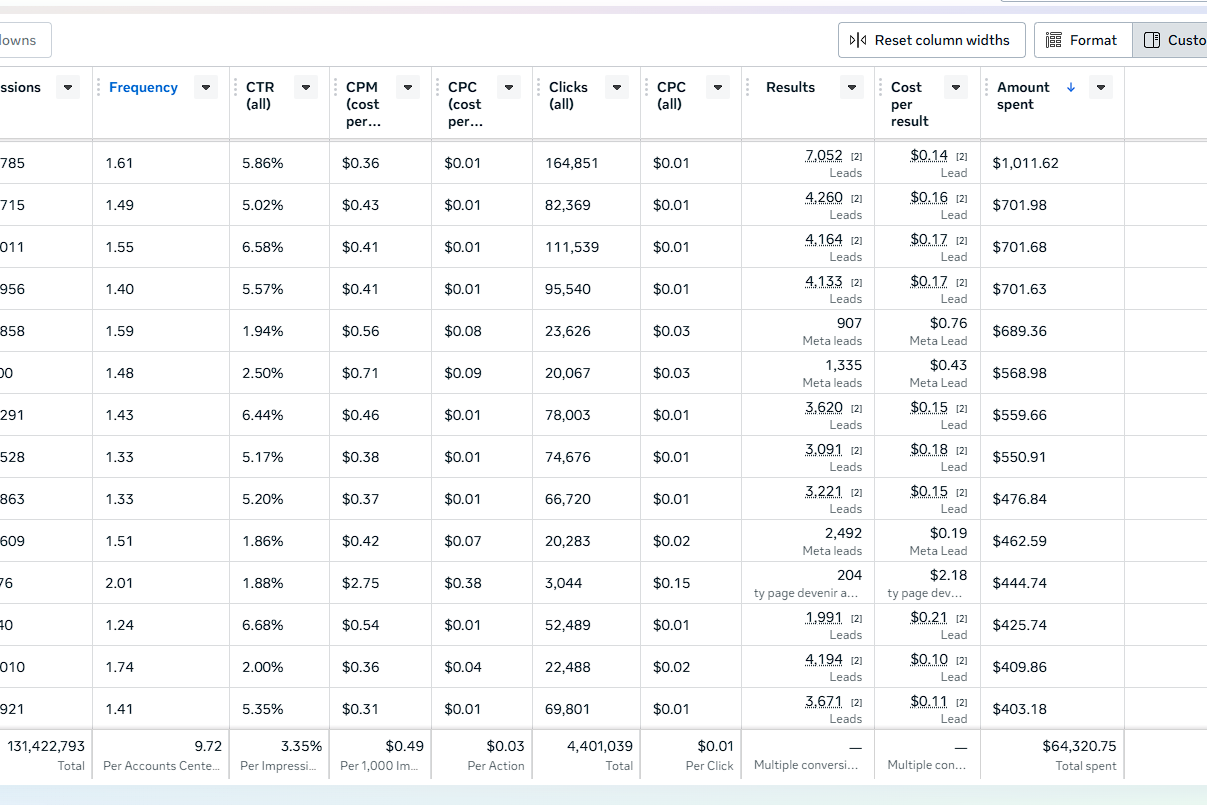Click the Customize columns icon
The width and height of the screenshot is (1207, 805).
(1152, 40)
